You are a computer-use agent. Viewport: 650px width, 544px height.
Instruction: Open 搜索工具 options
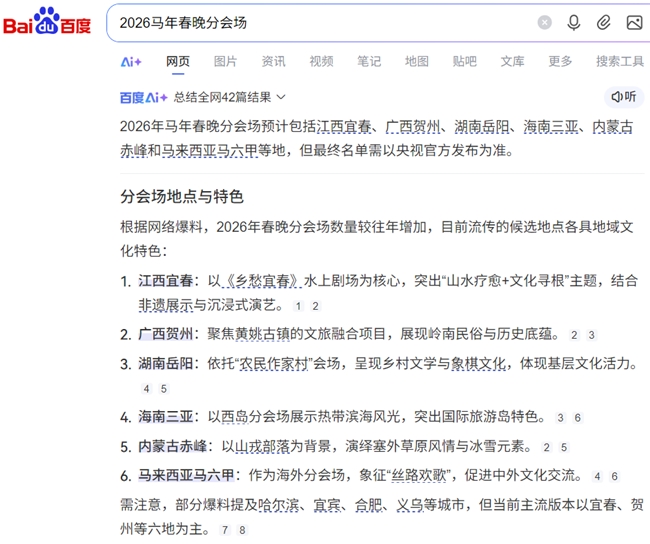(x=619, y=61)
